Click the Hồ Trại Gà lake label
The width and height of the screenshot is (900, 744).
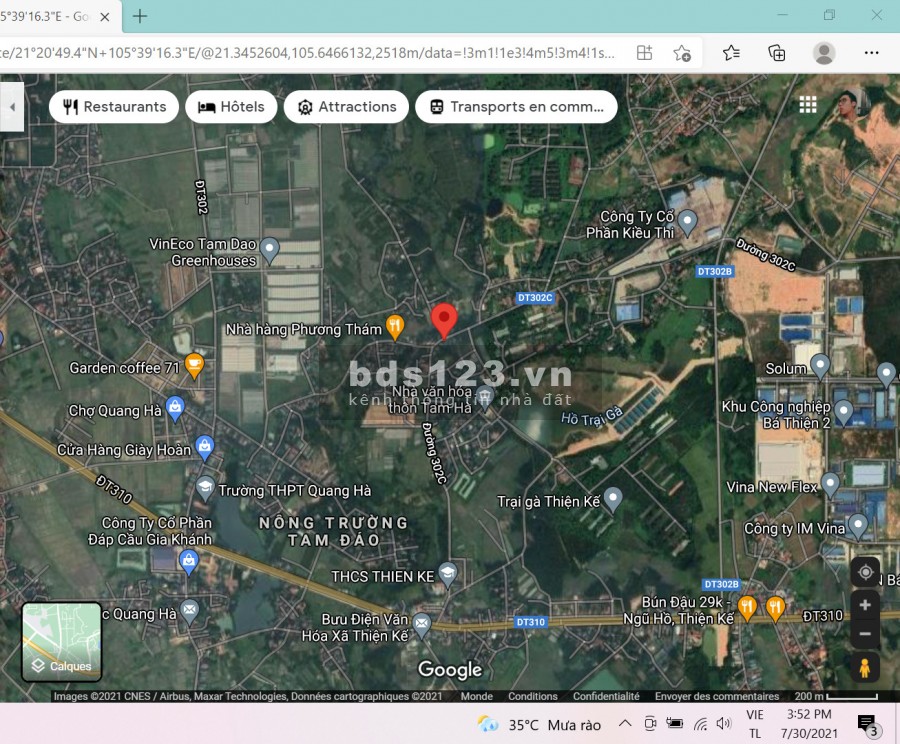click(x=591, y=416)
